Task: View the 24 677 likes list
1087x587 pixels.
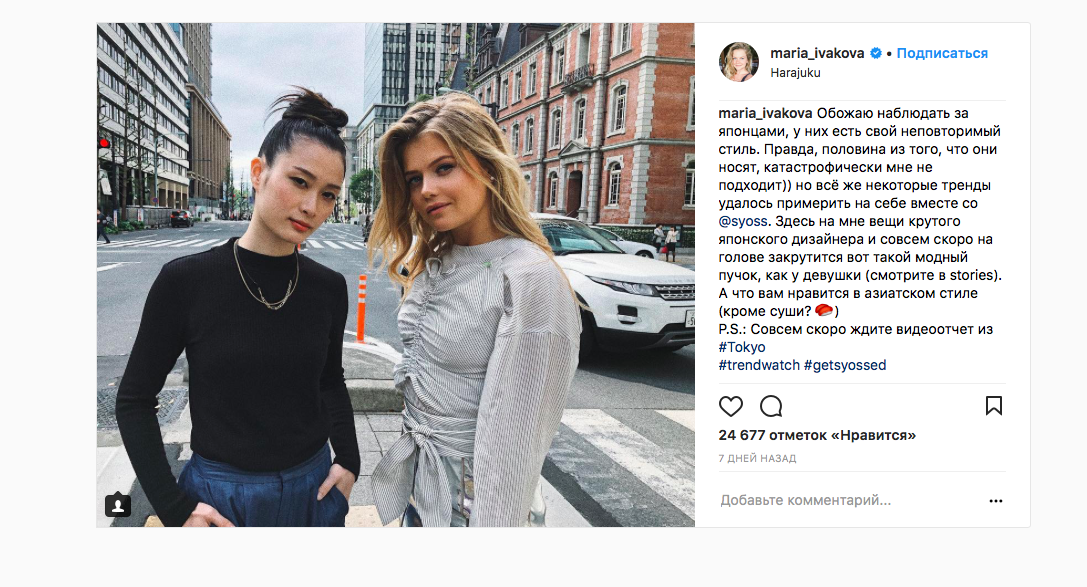Action: (x=817, y=435)
